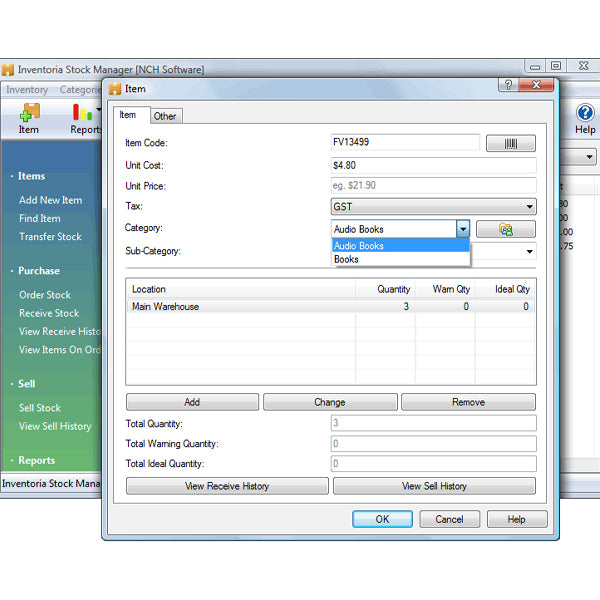Viewport: 600px width, 600px height.
Task: Open the category manager icon button
Action: point(505,229)
